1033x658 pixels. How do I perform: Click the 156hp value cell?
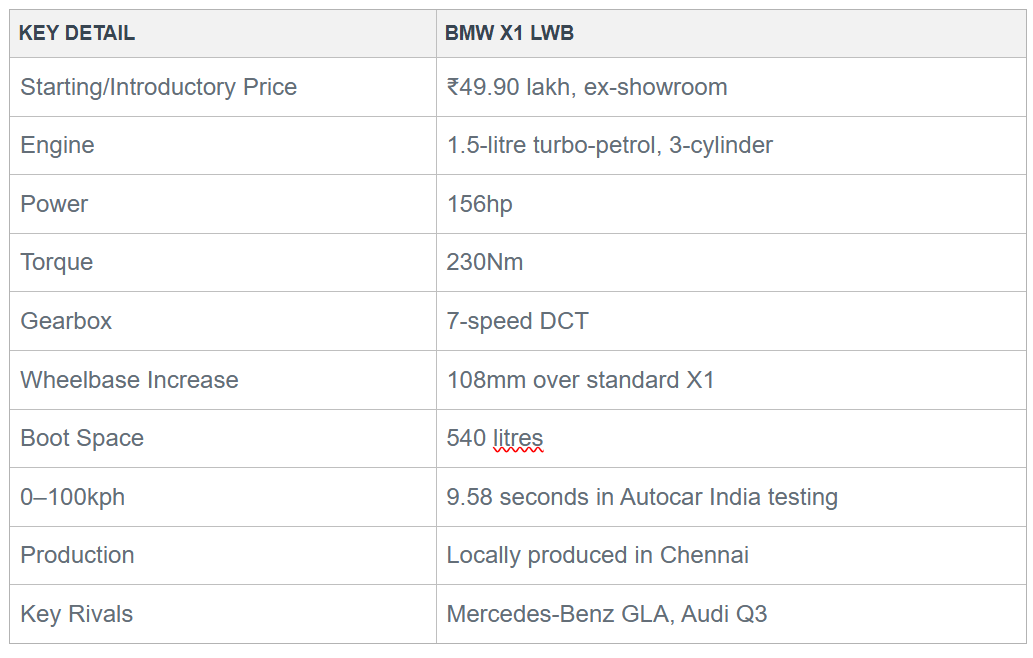click(731, 204)
